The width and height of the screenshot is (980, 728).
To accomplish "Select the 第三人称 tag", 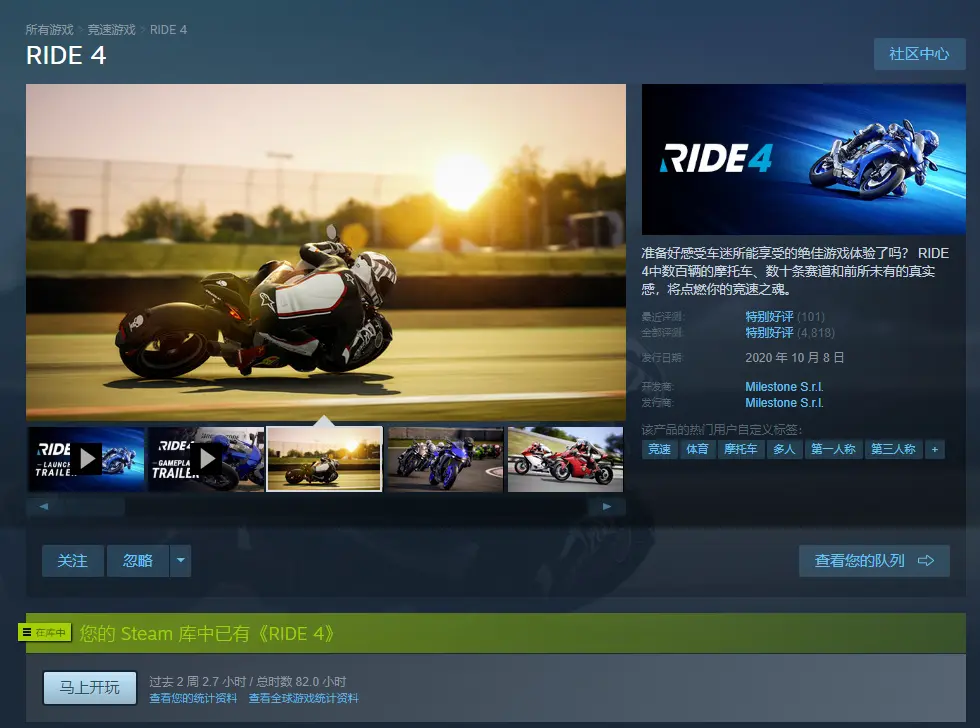I will (x=893, y=449).
